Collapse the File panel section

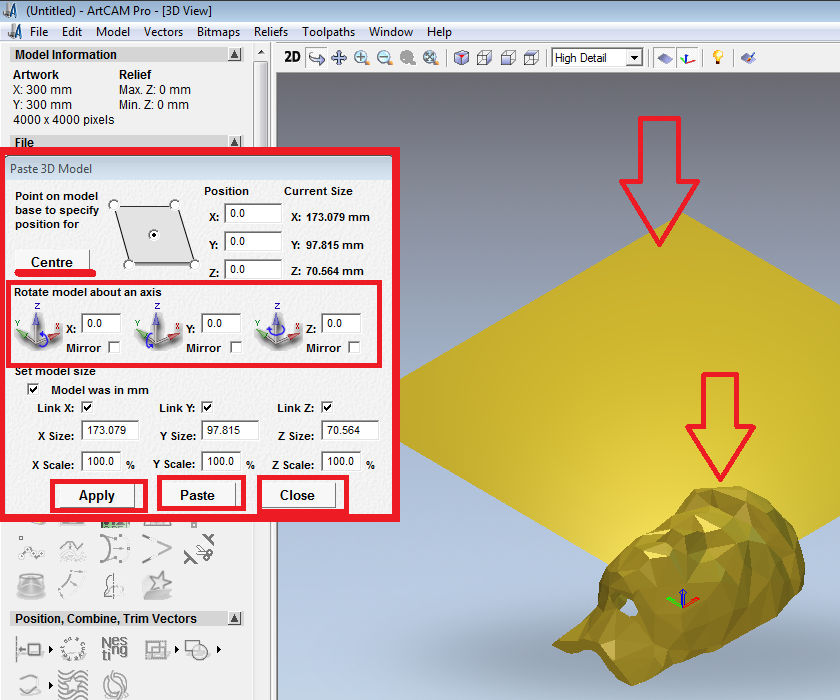tap(235, 141)
